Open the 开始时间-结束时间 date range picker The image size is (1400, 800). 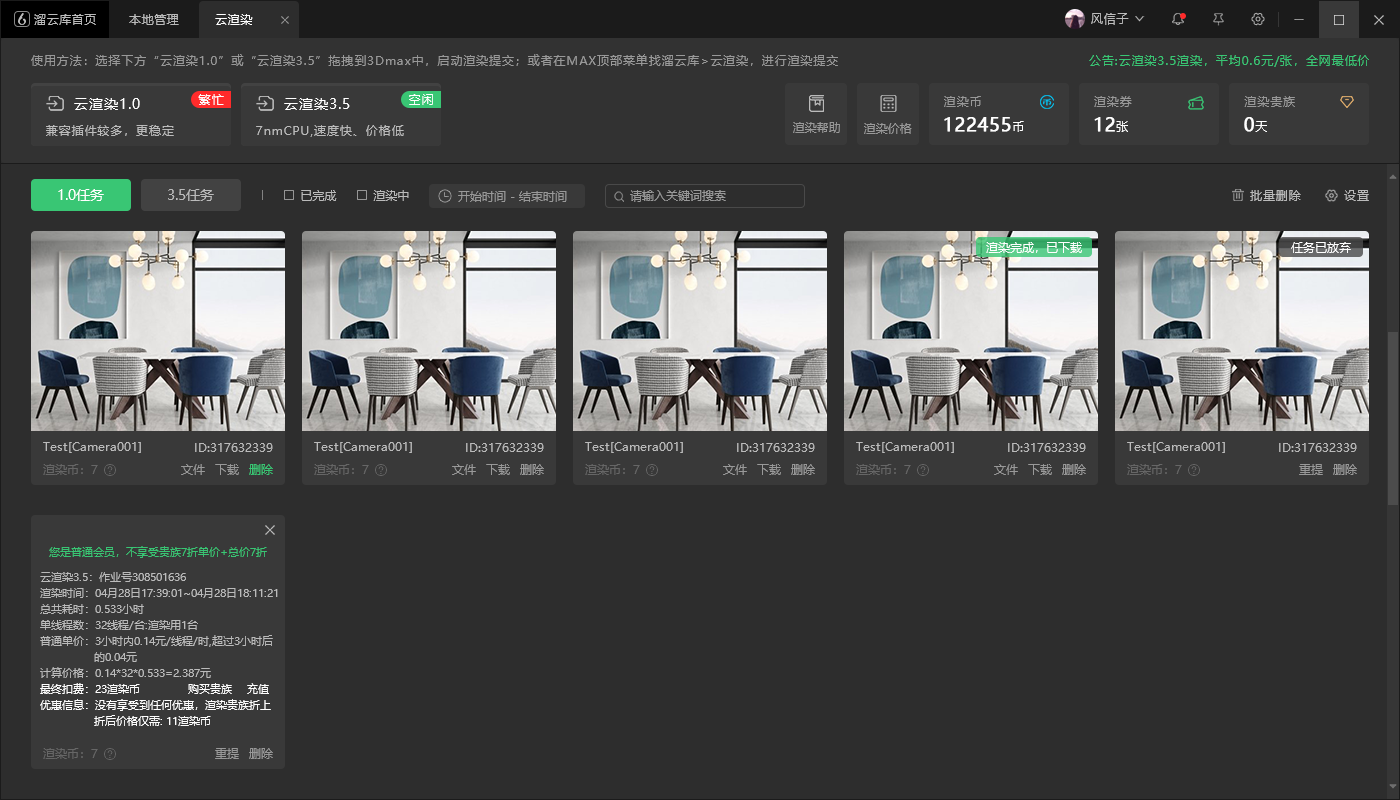[507, 196]
